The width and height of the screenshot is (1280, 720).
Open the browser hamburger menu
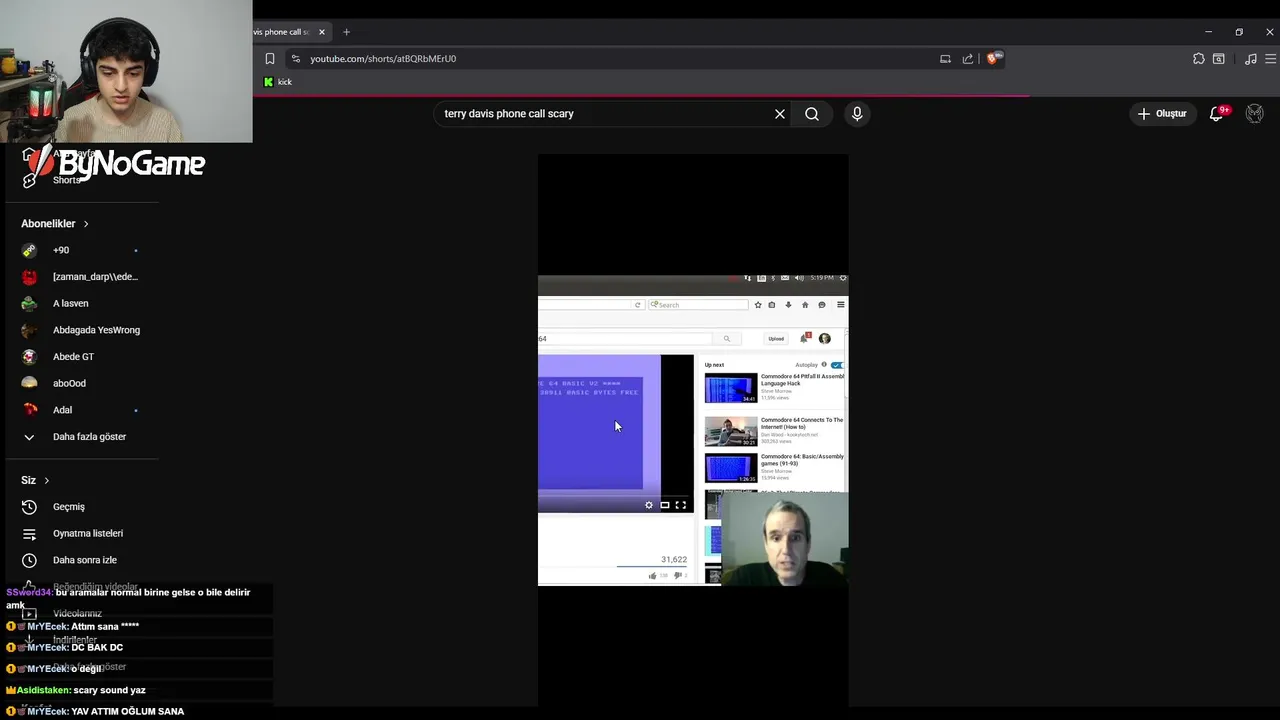point(1270,59)
